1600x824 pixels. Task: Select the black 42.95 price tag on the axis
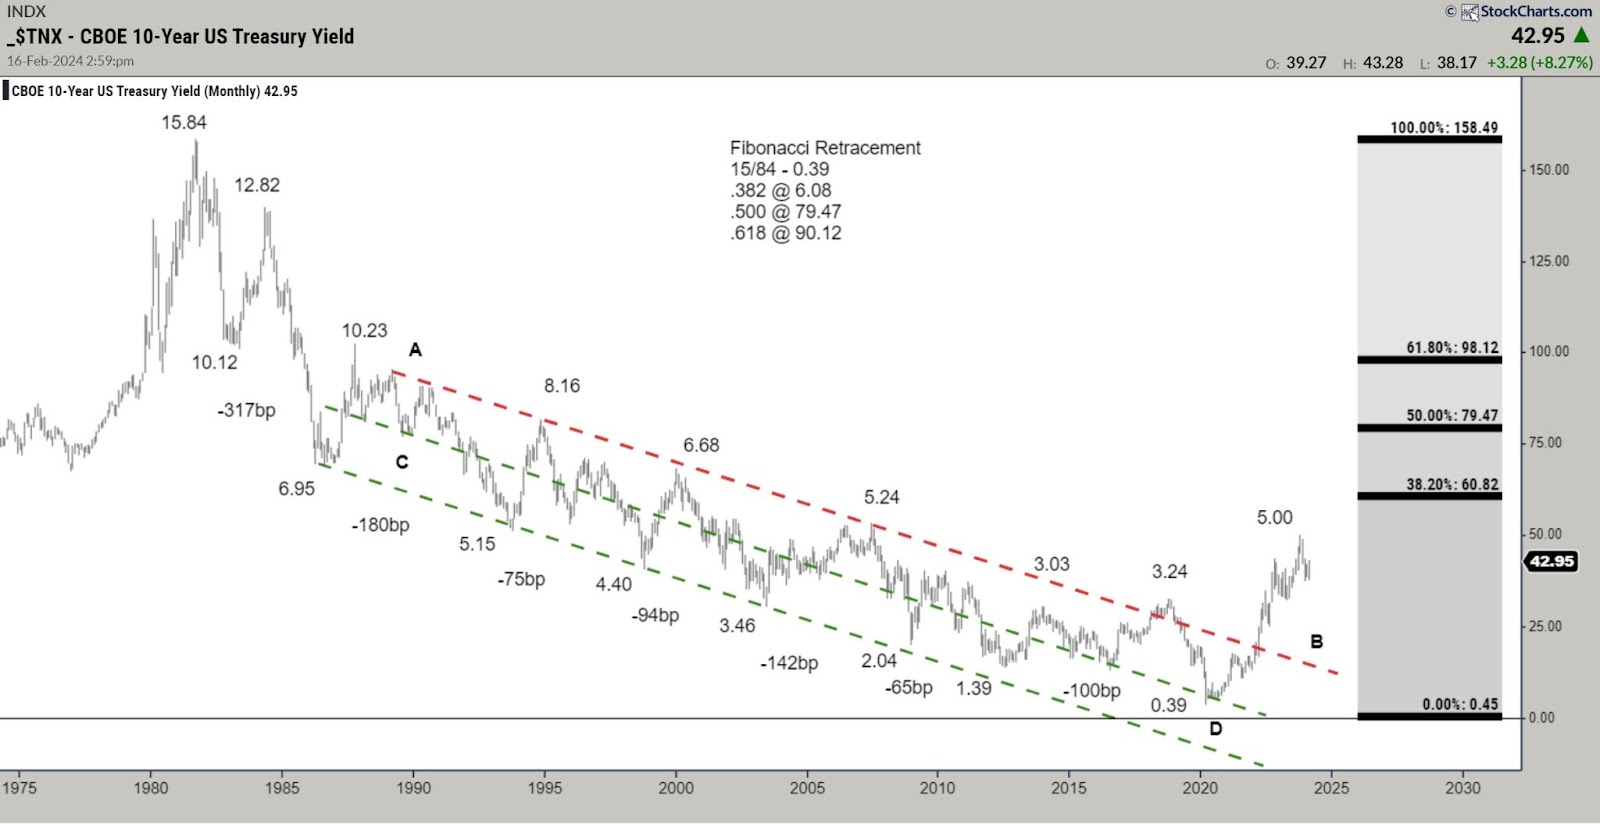pos(1552,561)
